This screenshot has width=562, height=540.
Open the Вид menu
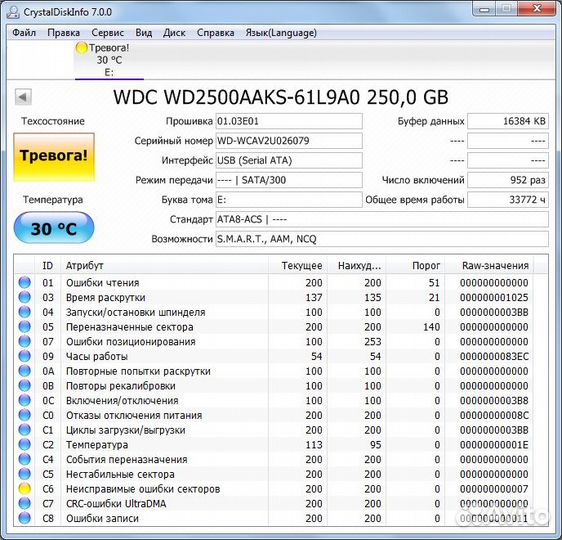(143, 33)
